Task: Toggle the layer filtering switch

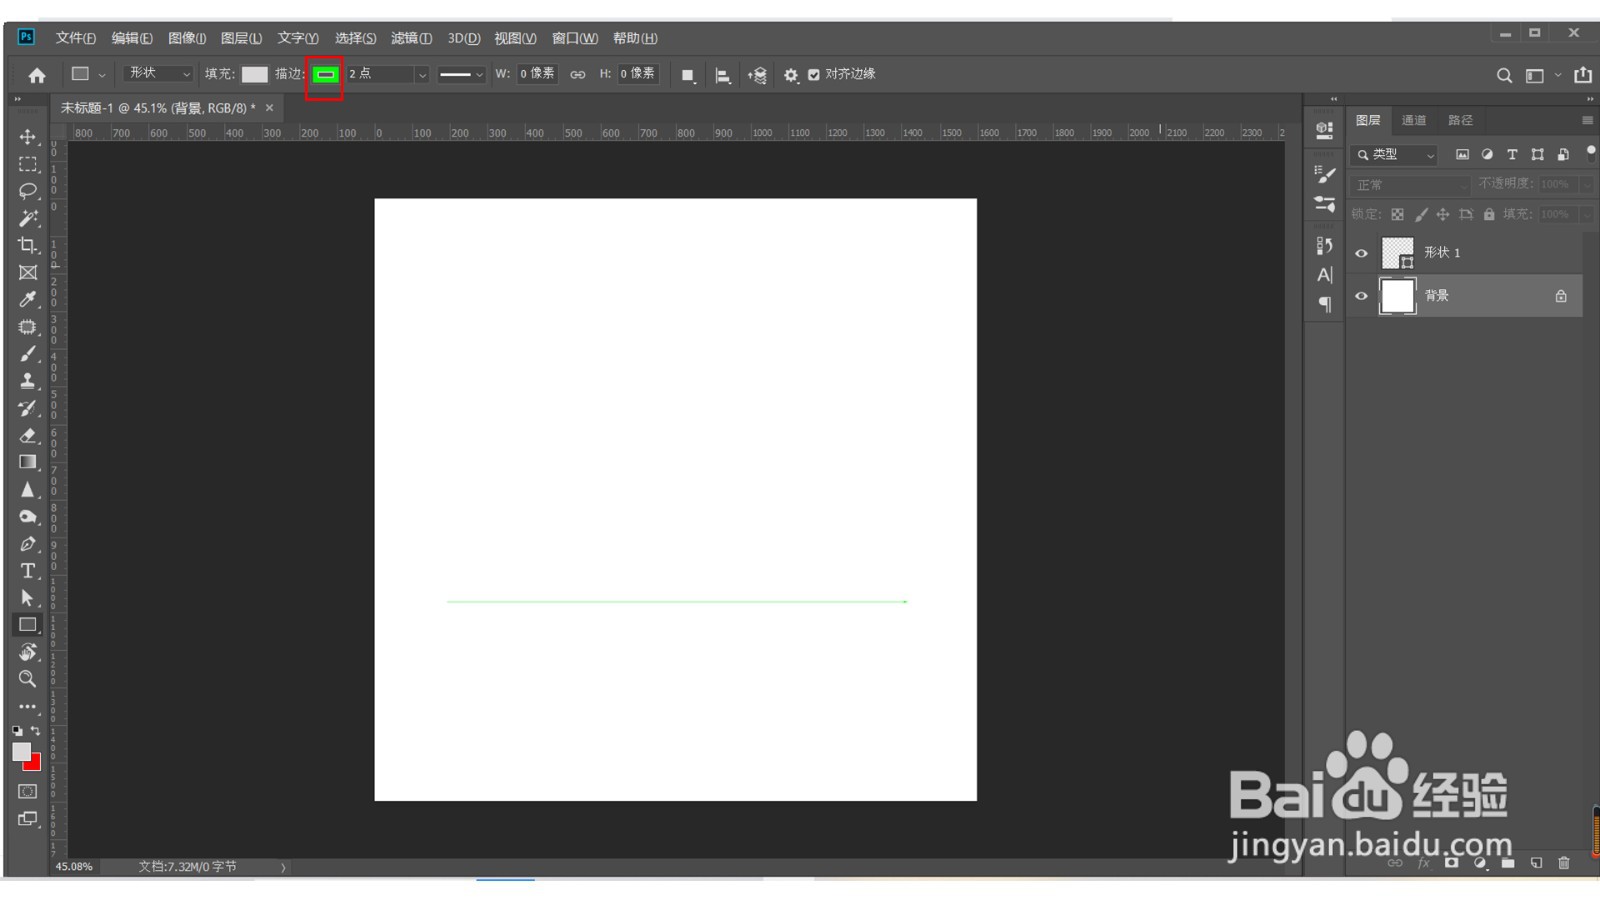Action: 1591,153
